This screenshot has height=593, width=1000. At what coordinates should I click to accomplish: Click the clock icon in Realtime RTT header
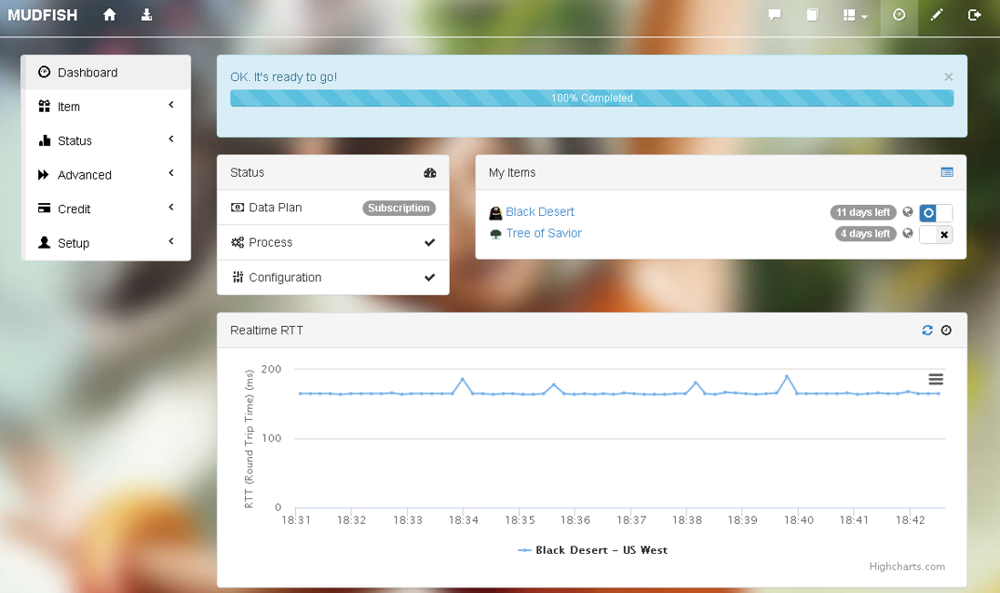pyautogui.click(x=946, y=330)
